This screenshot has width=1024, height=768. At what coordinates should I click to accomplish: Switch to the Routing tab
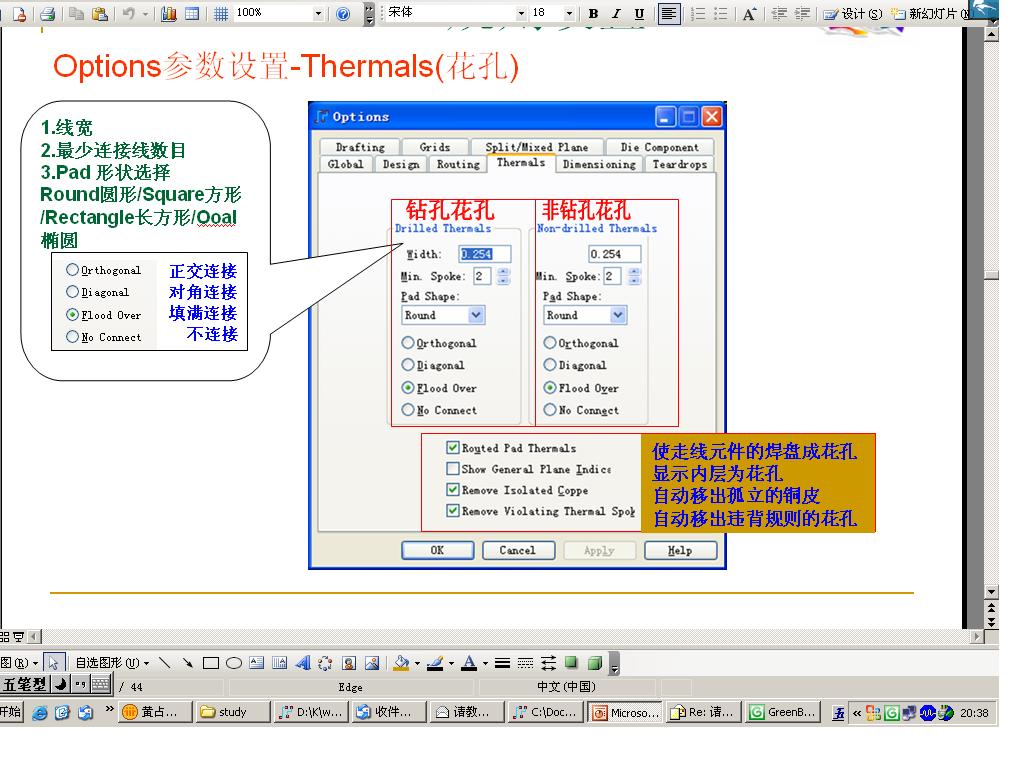[x=458, y=164]
